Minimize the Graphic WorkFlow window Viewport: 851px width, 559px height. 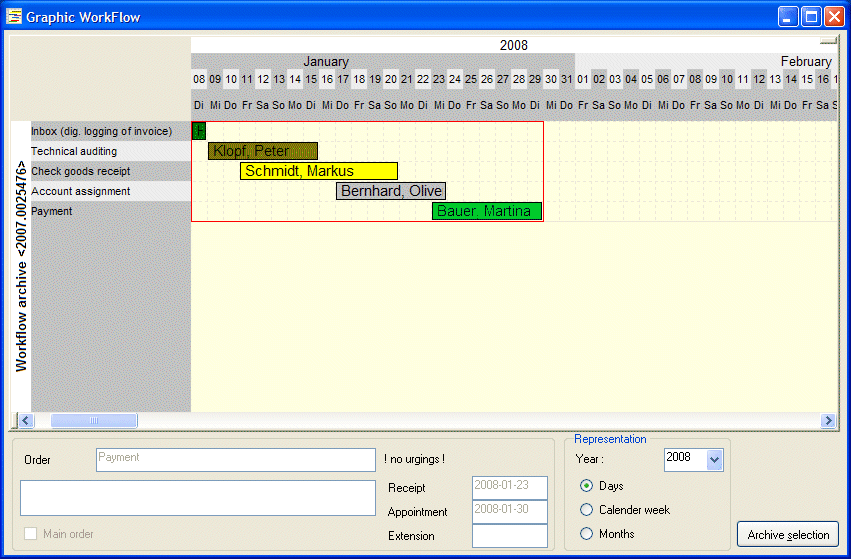pos(788,17)
